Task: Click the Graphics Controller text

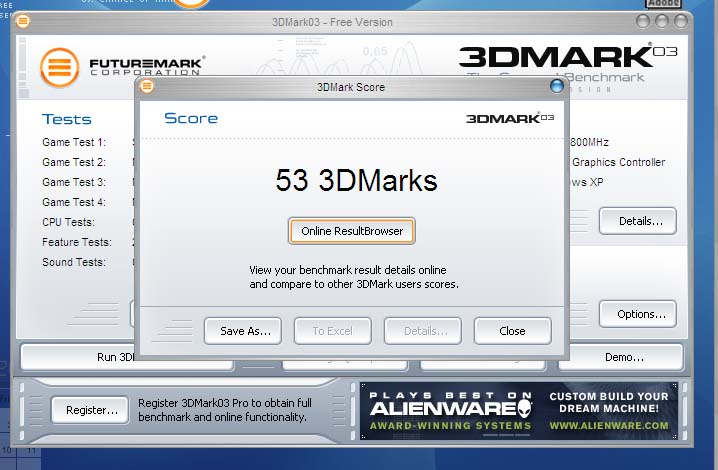Action: [x=618, y=162]
